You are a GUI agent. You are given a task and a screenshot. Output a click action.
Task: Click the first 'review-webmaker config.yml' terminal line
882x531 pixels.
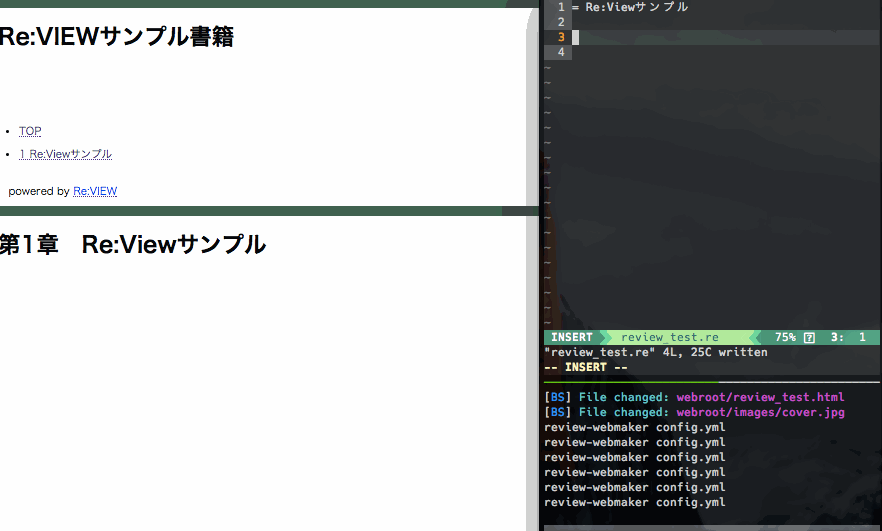pyautogui.click(x=634, y=428)
